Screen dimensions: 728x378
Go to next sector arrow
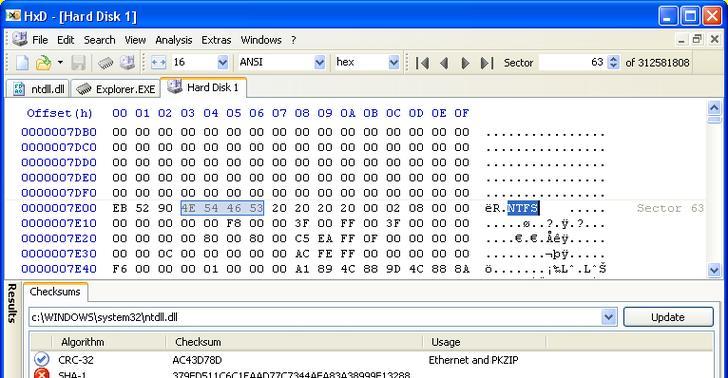(x=465, y=63)
